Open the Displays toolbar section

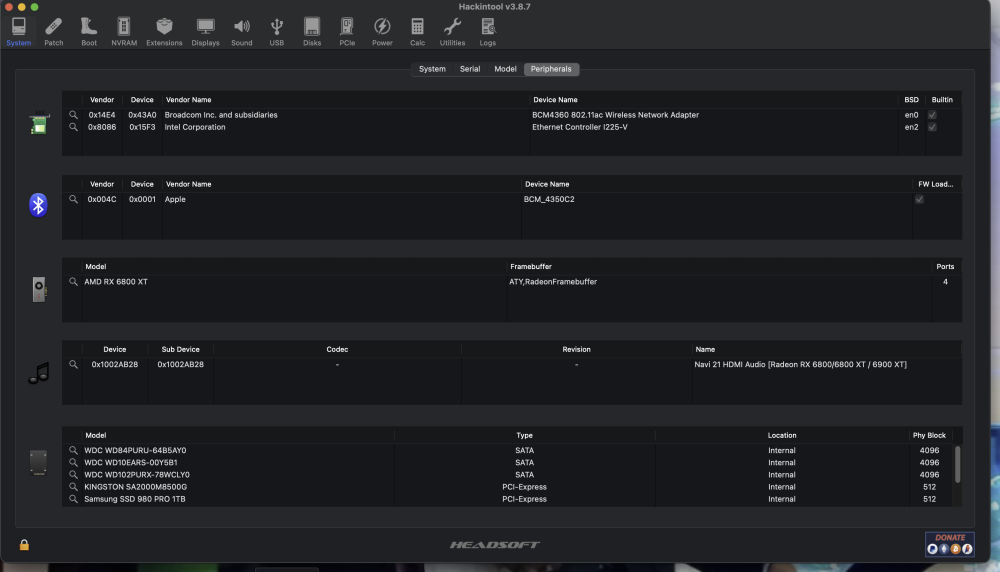205,32
